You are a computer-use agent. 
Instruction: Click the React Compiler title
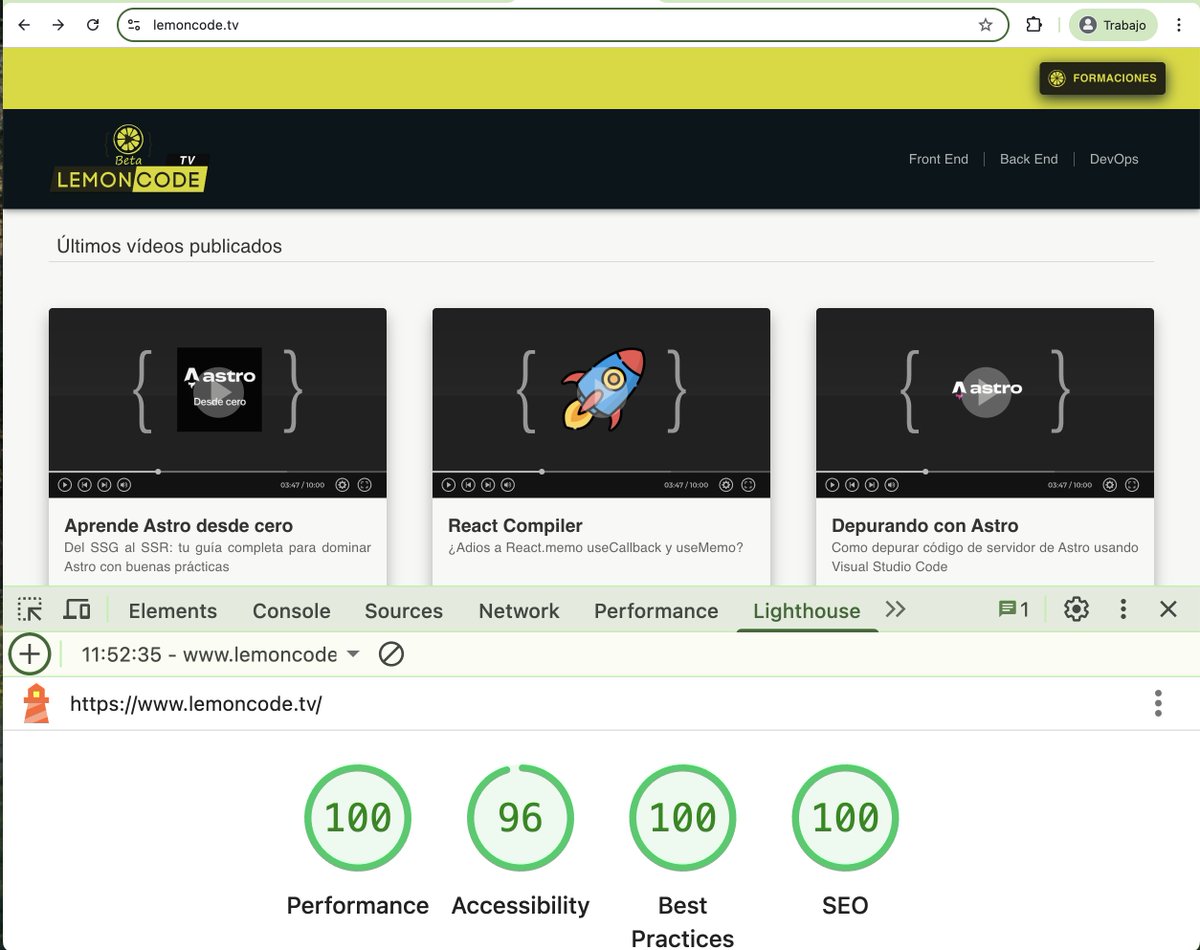[515, 526]
